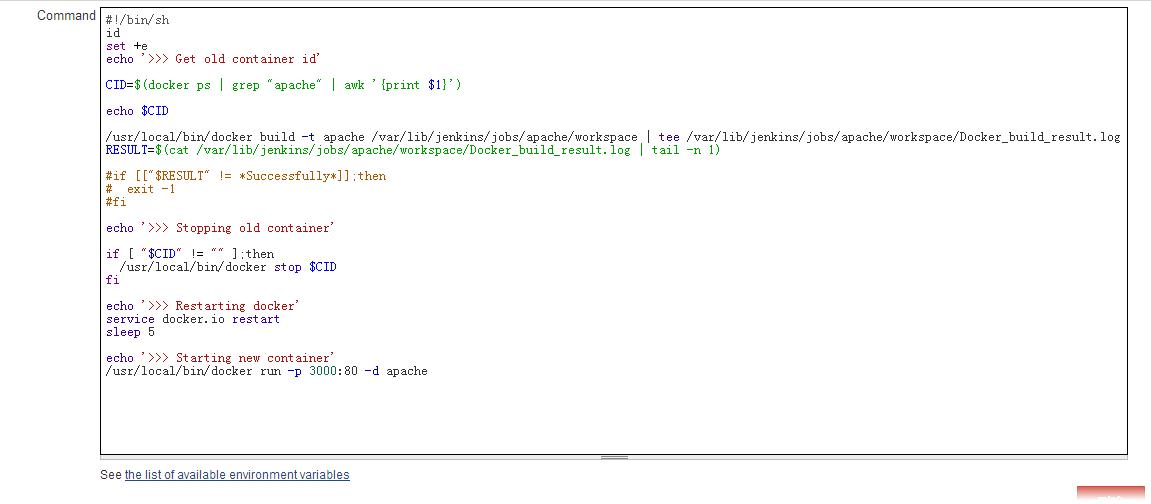Click the '#!/bin/sh' line in the script
Image resolution: width=1151 pixels, height=504 pixels.
pos(137,20)
